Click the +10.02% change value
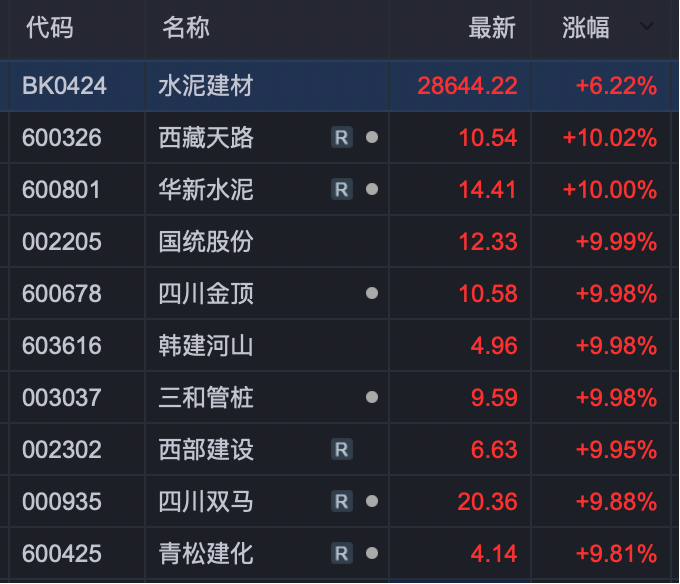This screenshot has width=680, height=584. point(610,138)
